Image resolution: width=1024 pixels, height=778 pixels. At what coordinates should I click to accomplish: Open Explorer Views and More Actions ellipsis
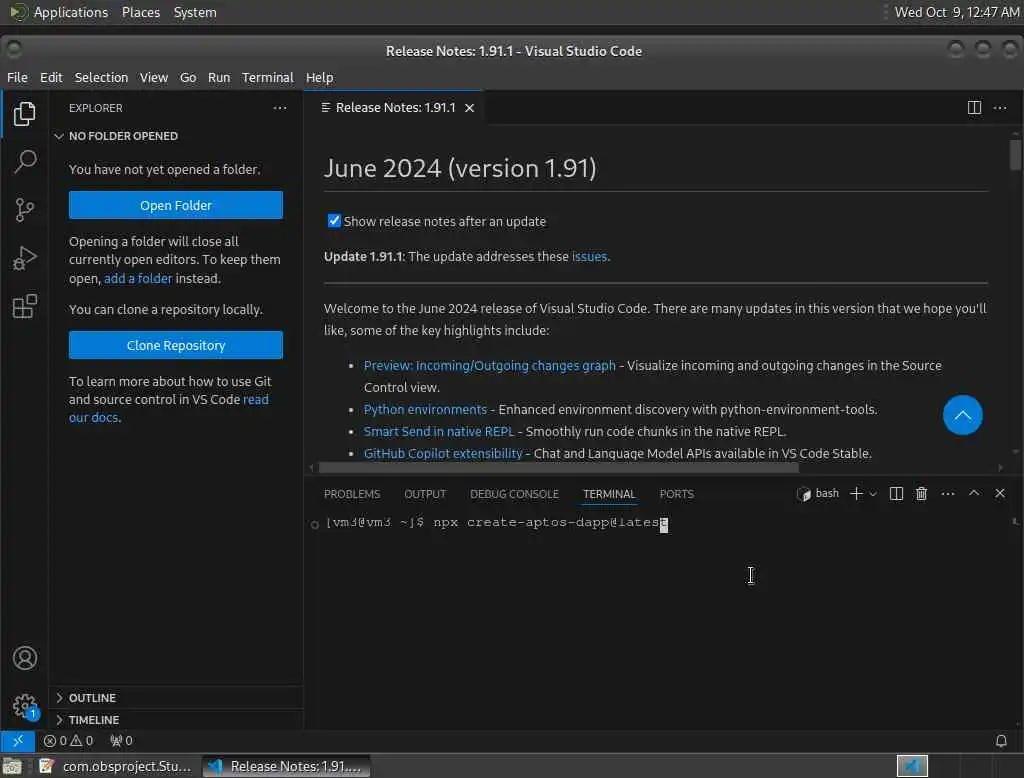click(280, 108)
